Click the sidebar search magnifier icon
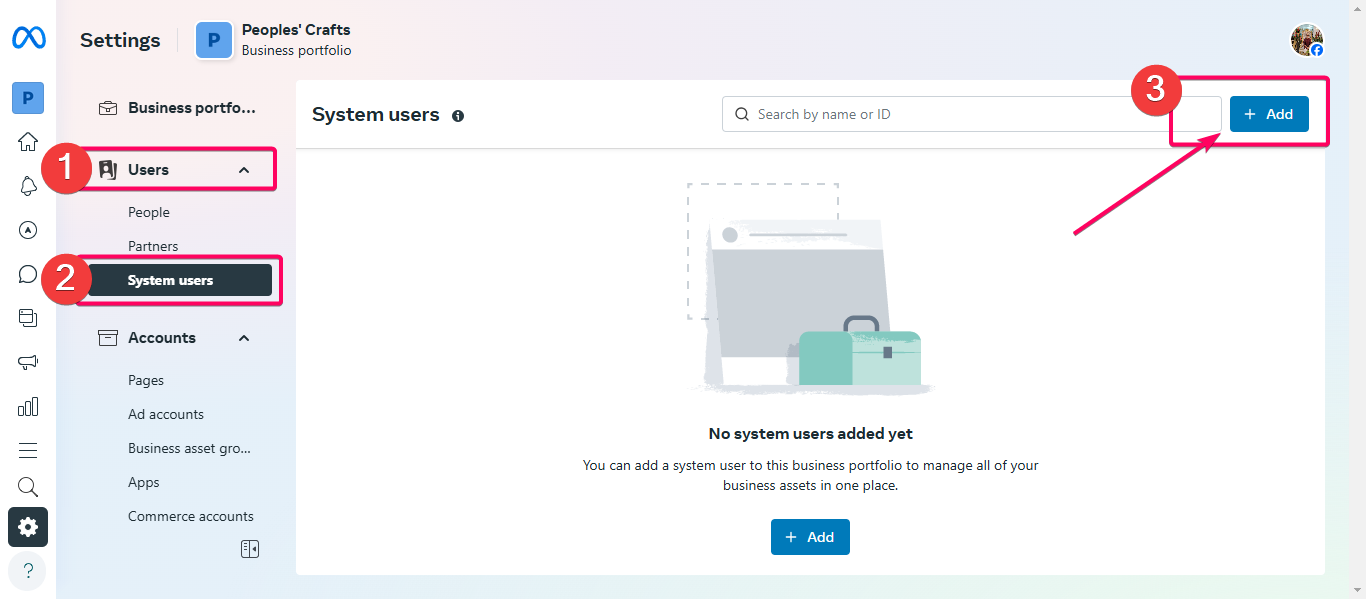The image size is (1366, 599). pyautogui.click(x=28, y=487)
